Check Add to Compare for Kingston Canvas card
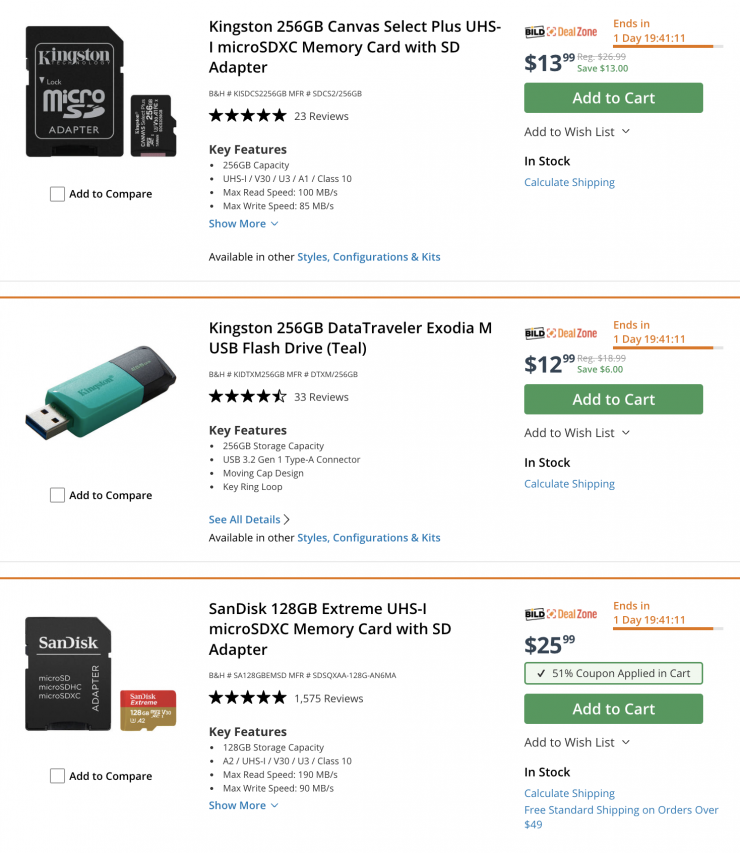740x853 pixels. (58, 194)
